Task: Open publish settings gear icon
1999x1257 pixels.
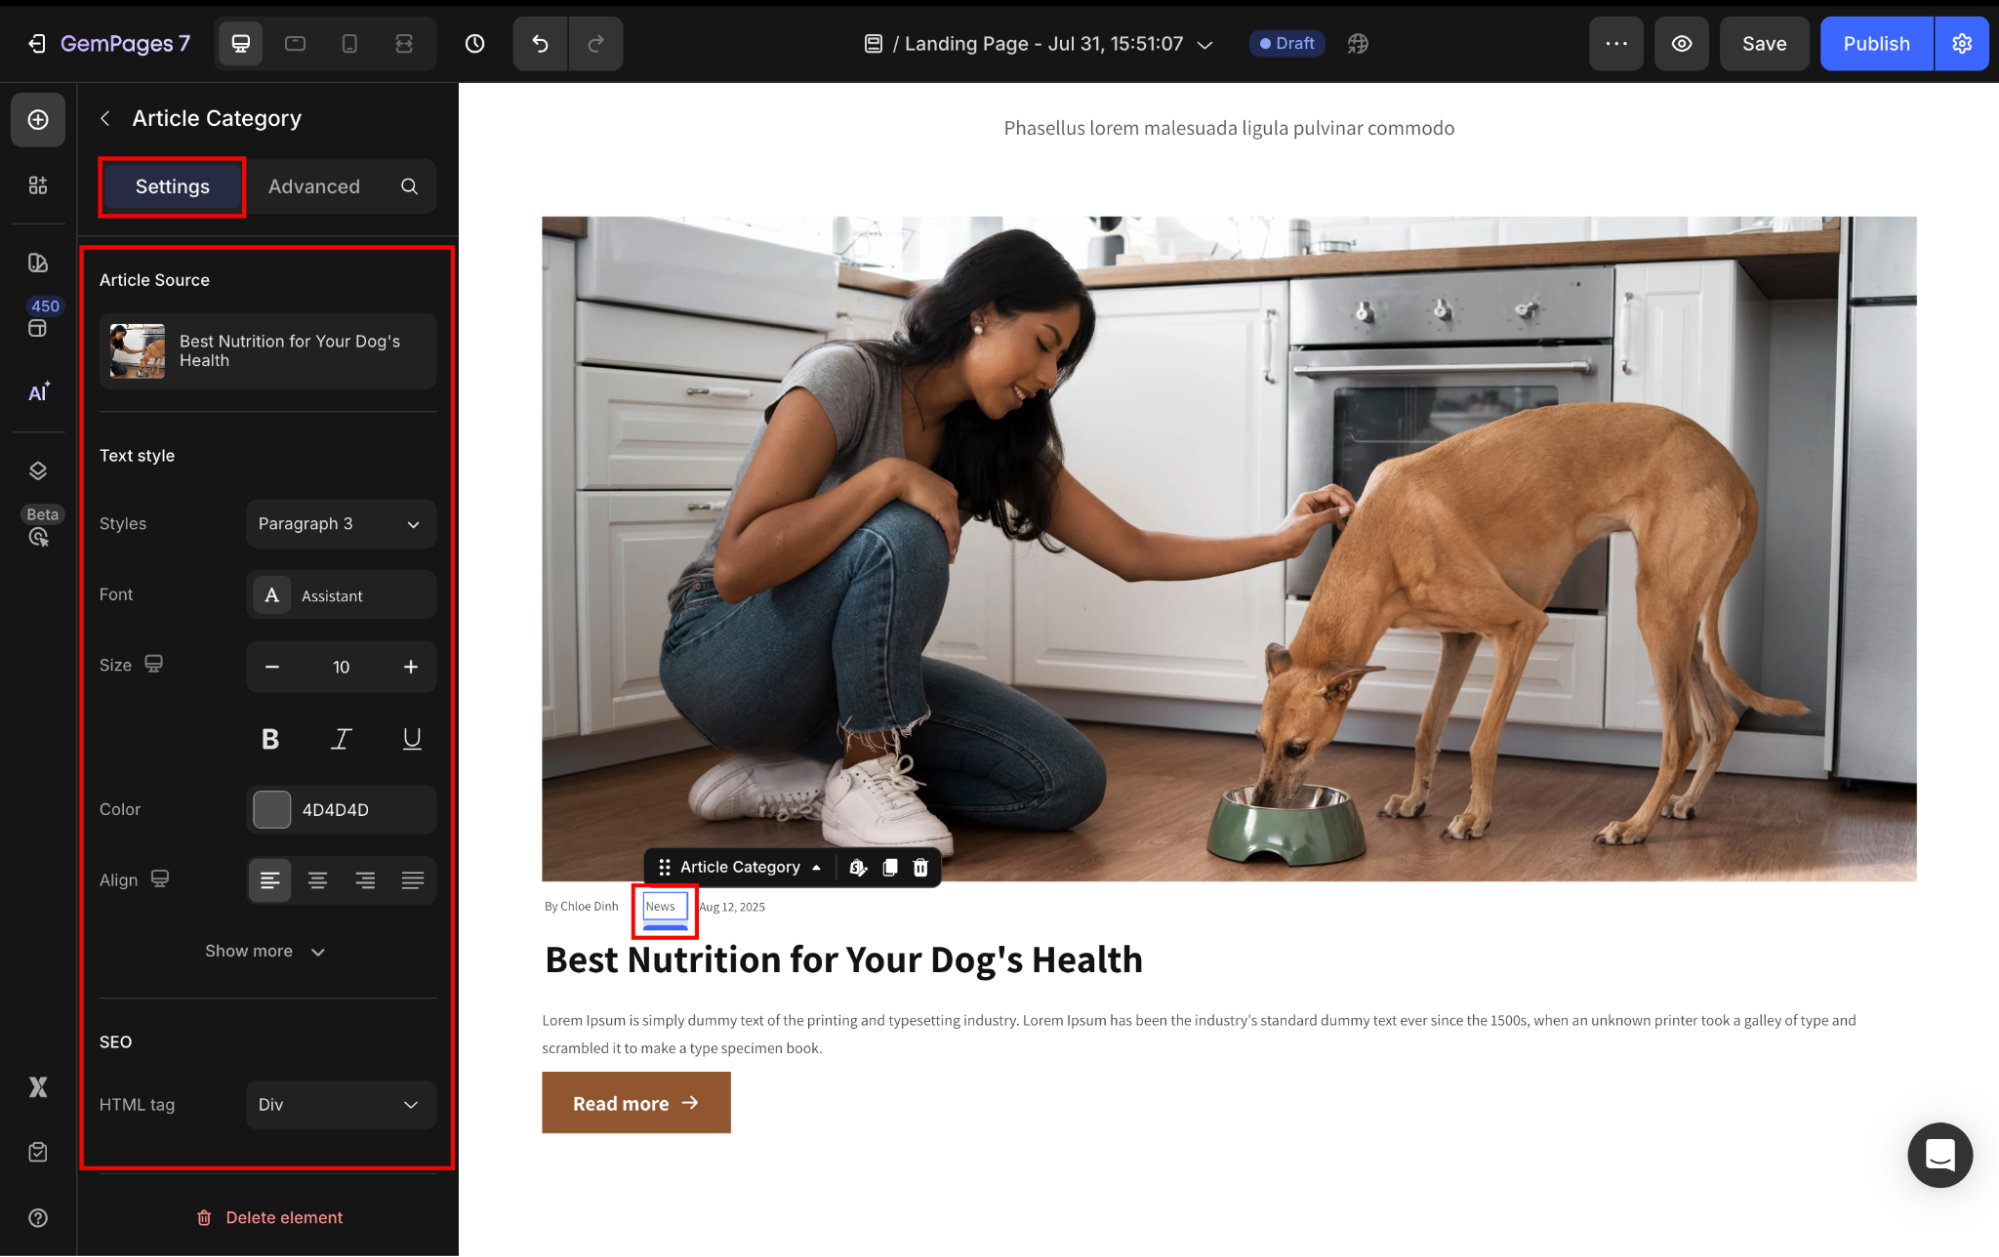Action: (1962, 44)
